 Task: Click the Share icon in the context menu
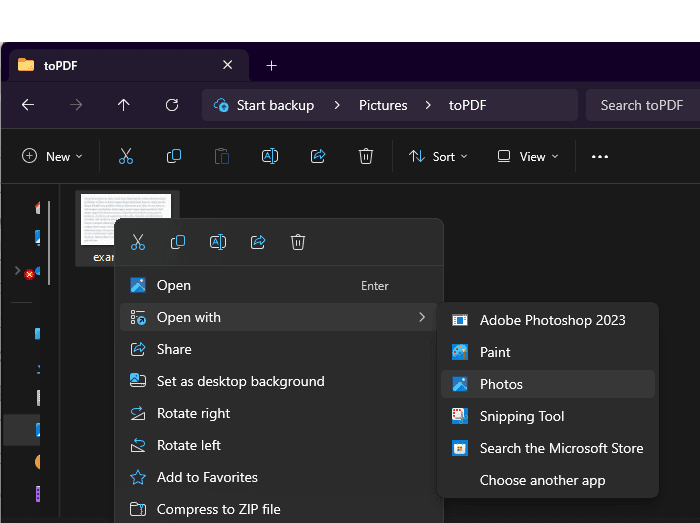(258, 242)
